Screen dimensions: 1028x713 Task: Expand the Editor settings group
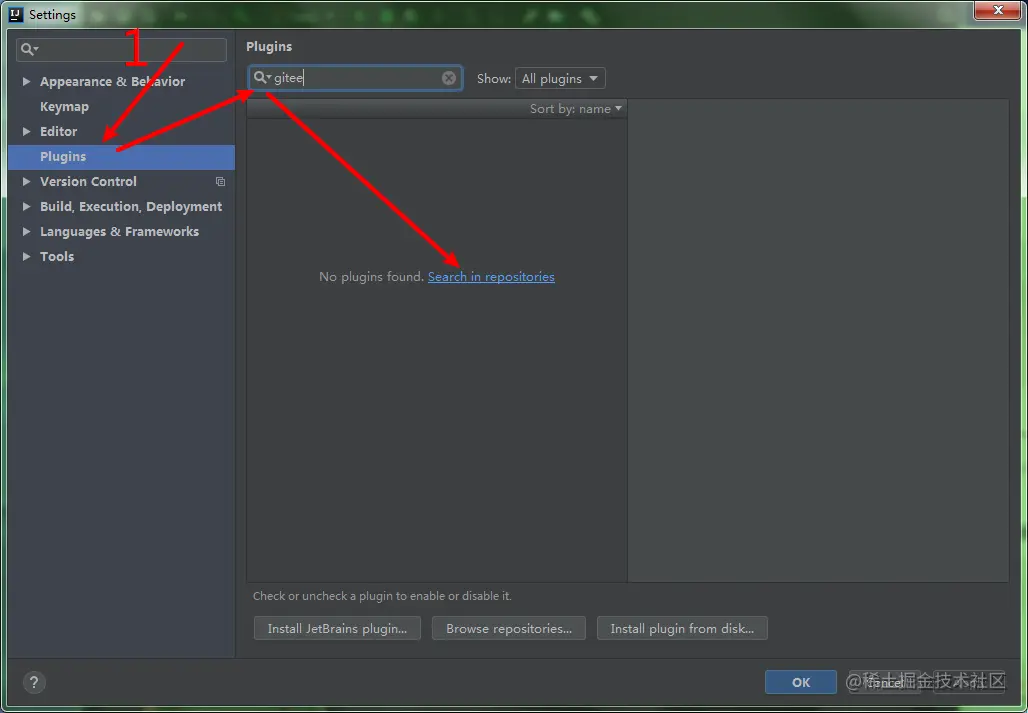pos(26,131)
